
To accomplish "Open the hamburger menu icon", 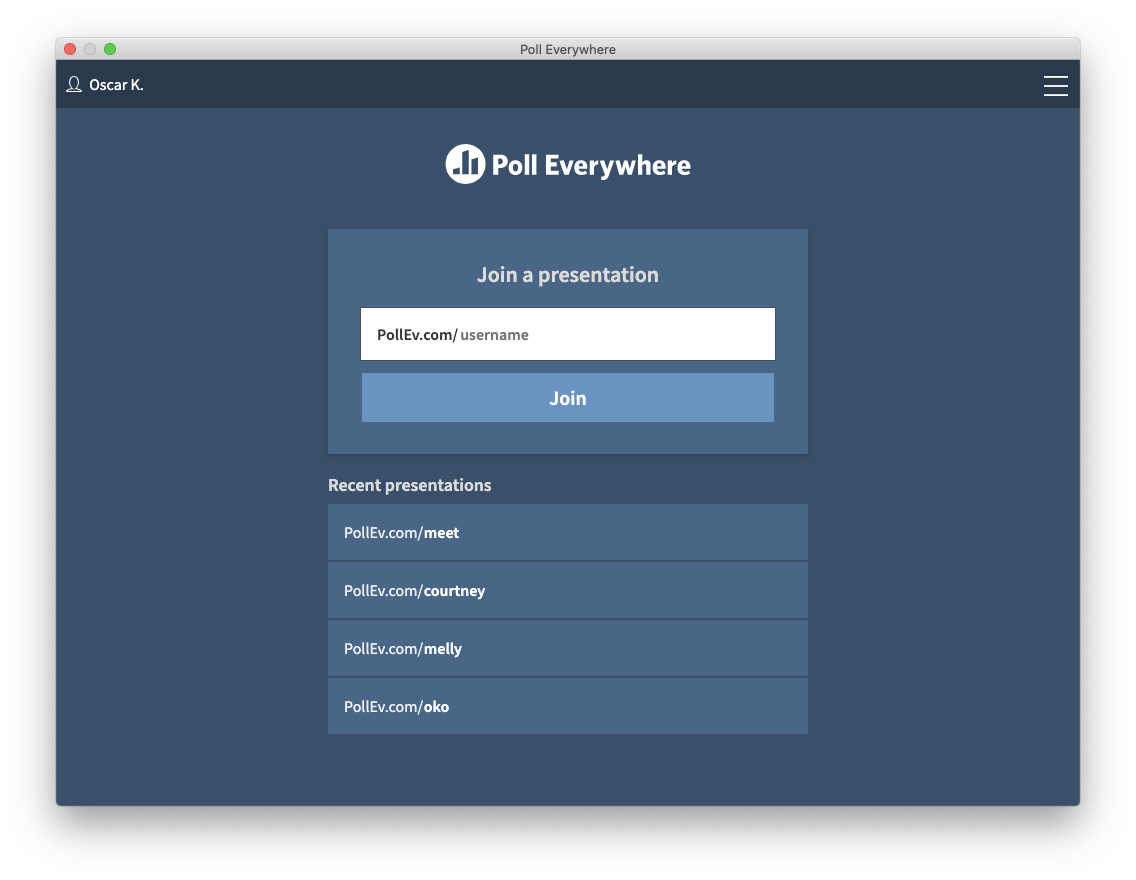I will [1055, 85].
